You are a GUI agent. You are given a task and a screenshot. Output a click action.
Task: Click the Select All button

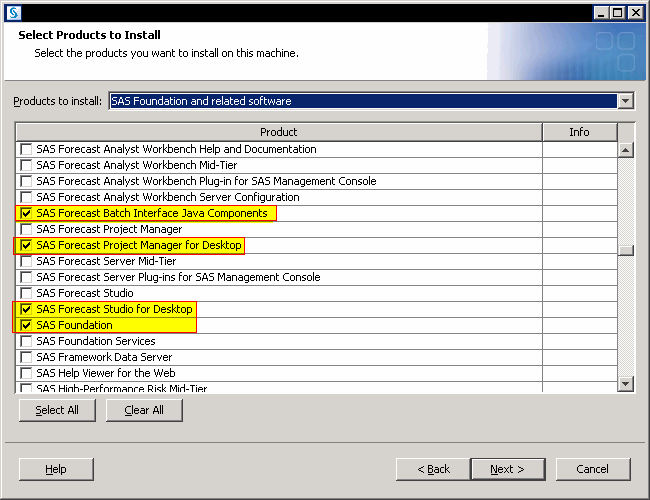[57, 410]
